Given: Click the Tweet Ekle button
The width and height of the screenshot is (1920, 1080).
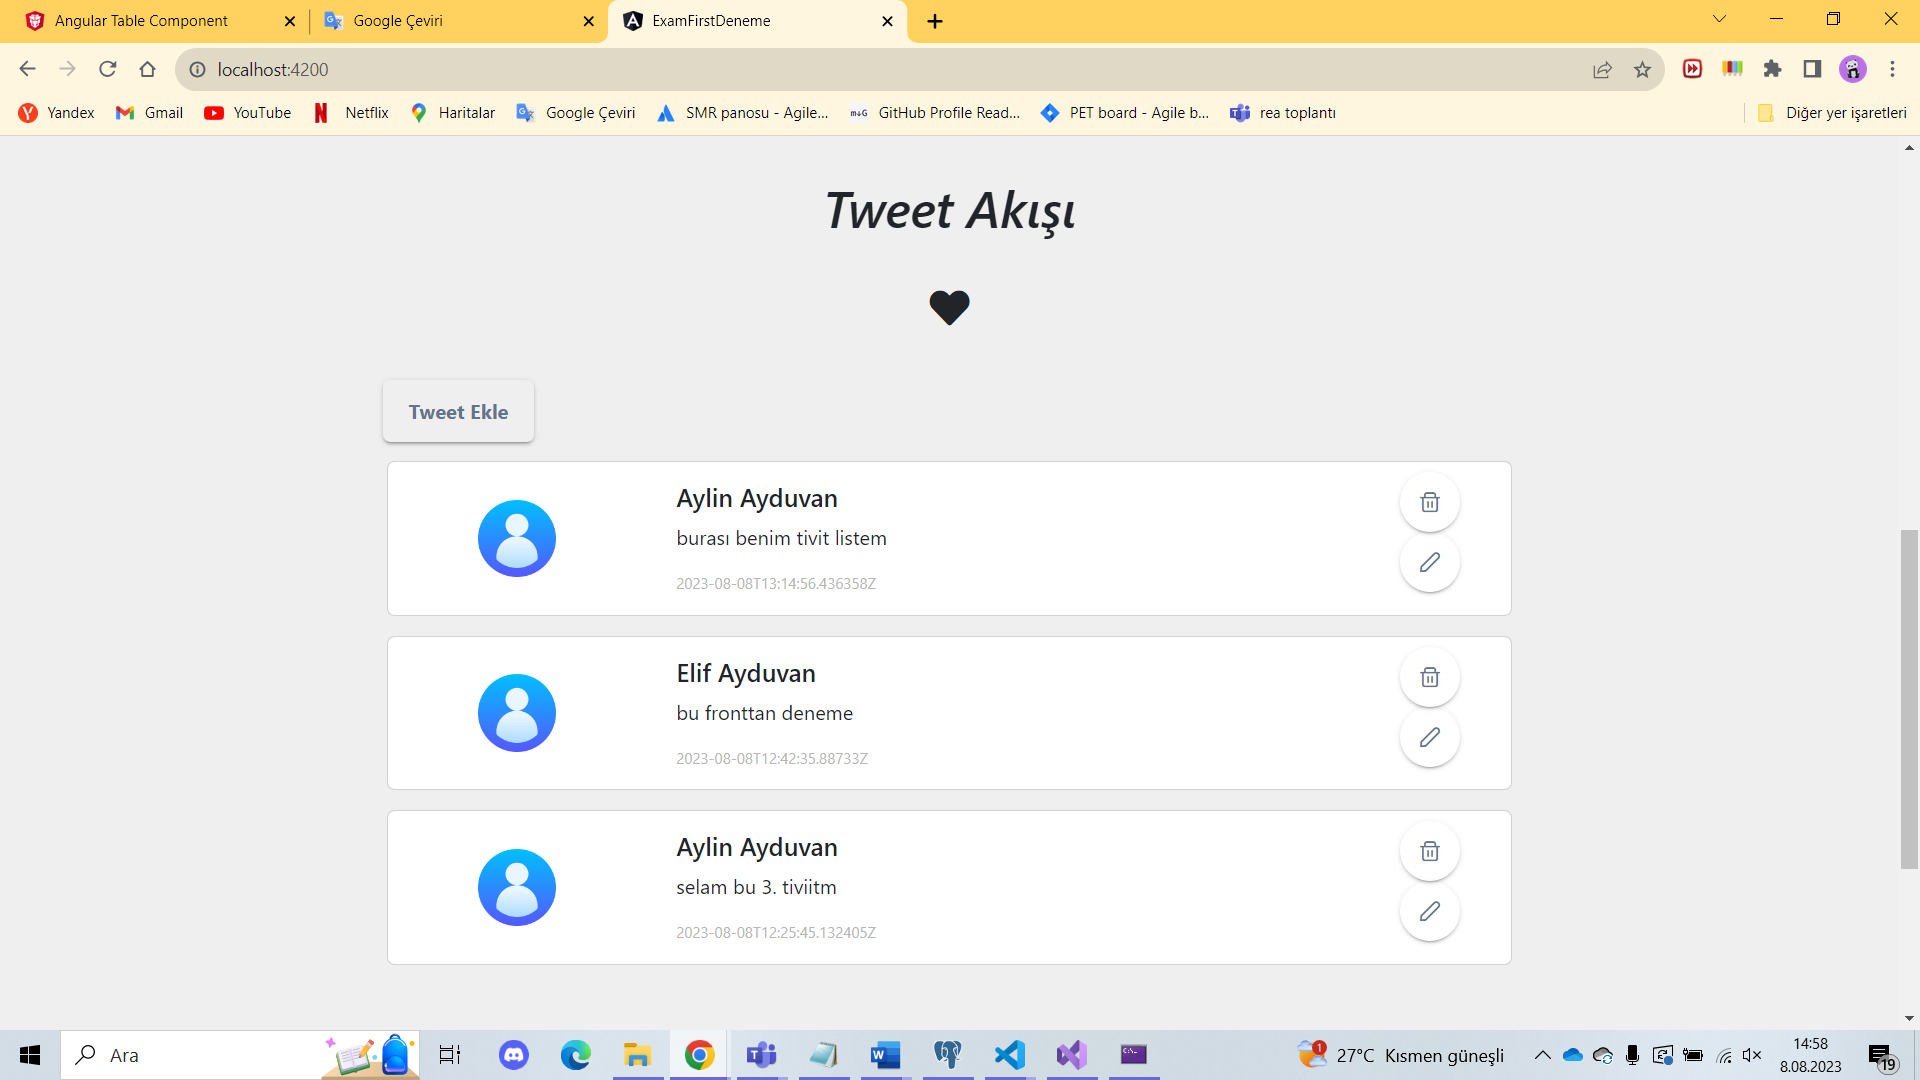Looking at the screenshot, I should click(x=457, y=411).
